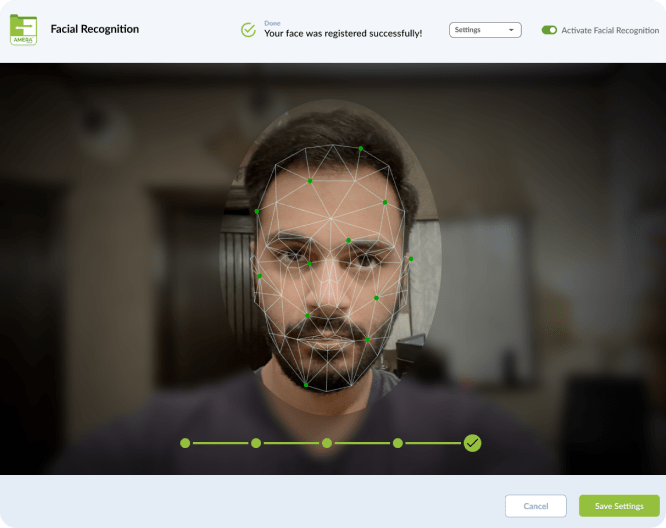The width and height of the screenshot is (666, 528).
Task: Click the green success checkmark in the header
Action: click(x=248, y=30)
